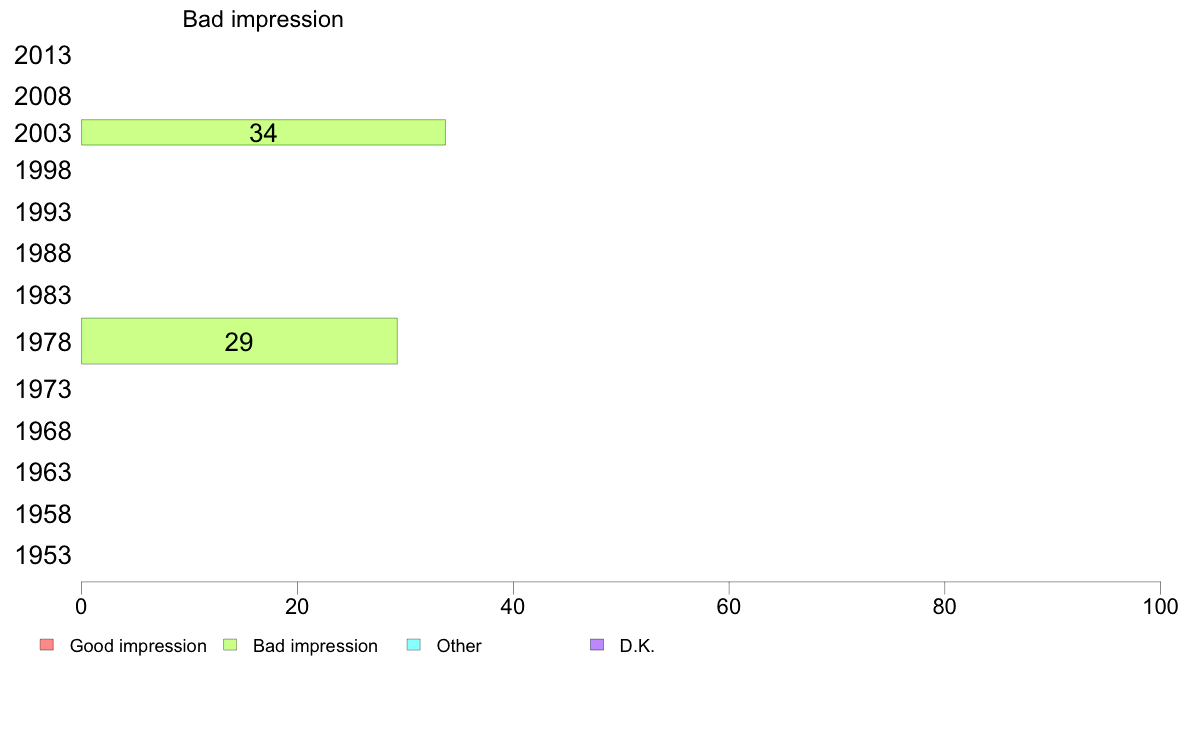Screen dimensions: 1188x736
Task: Click the 100 tick label on axis
Action: pos(1160,606)
